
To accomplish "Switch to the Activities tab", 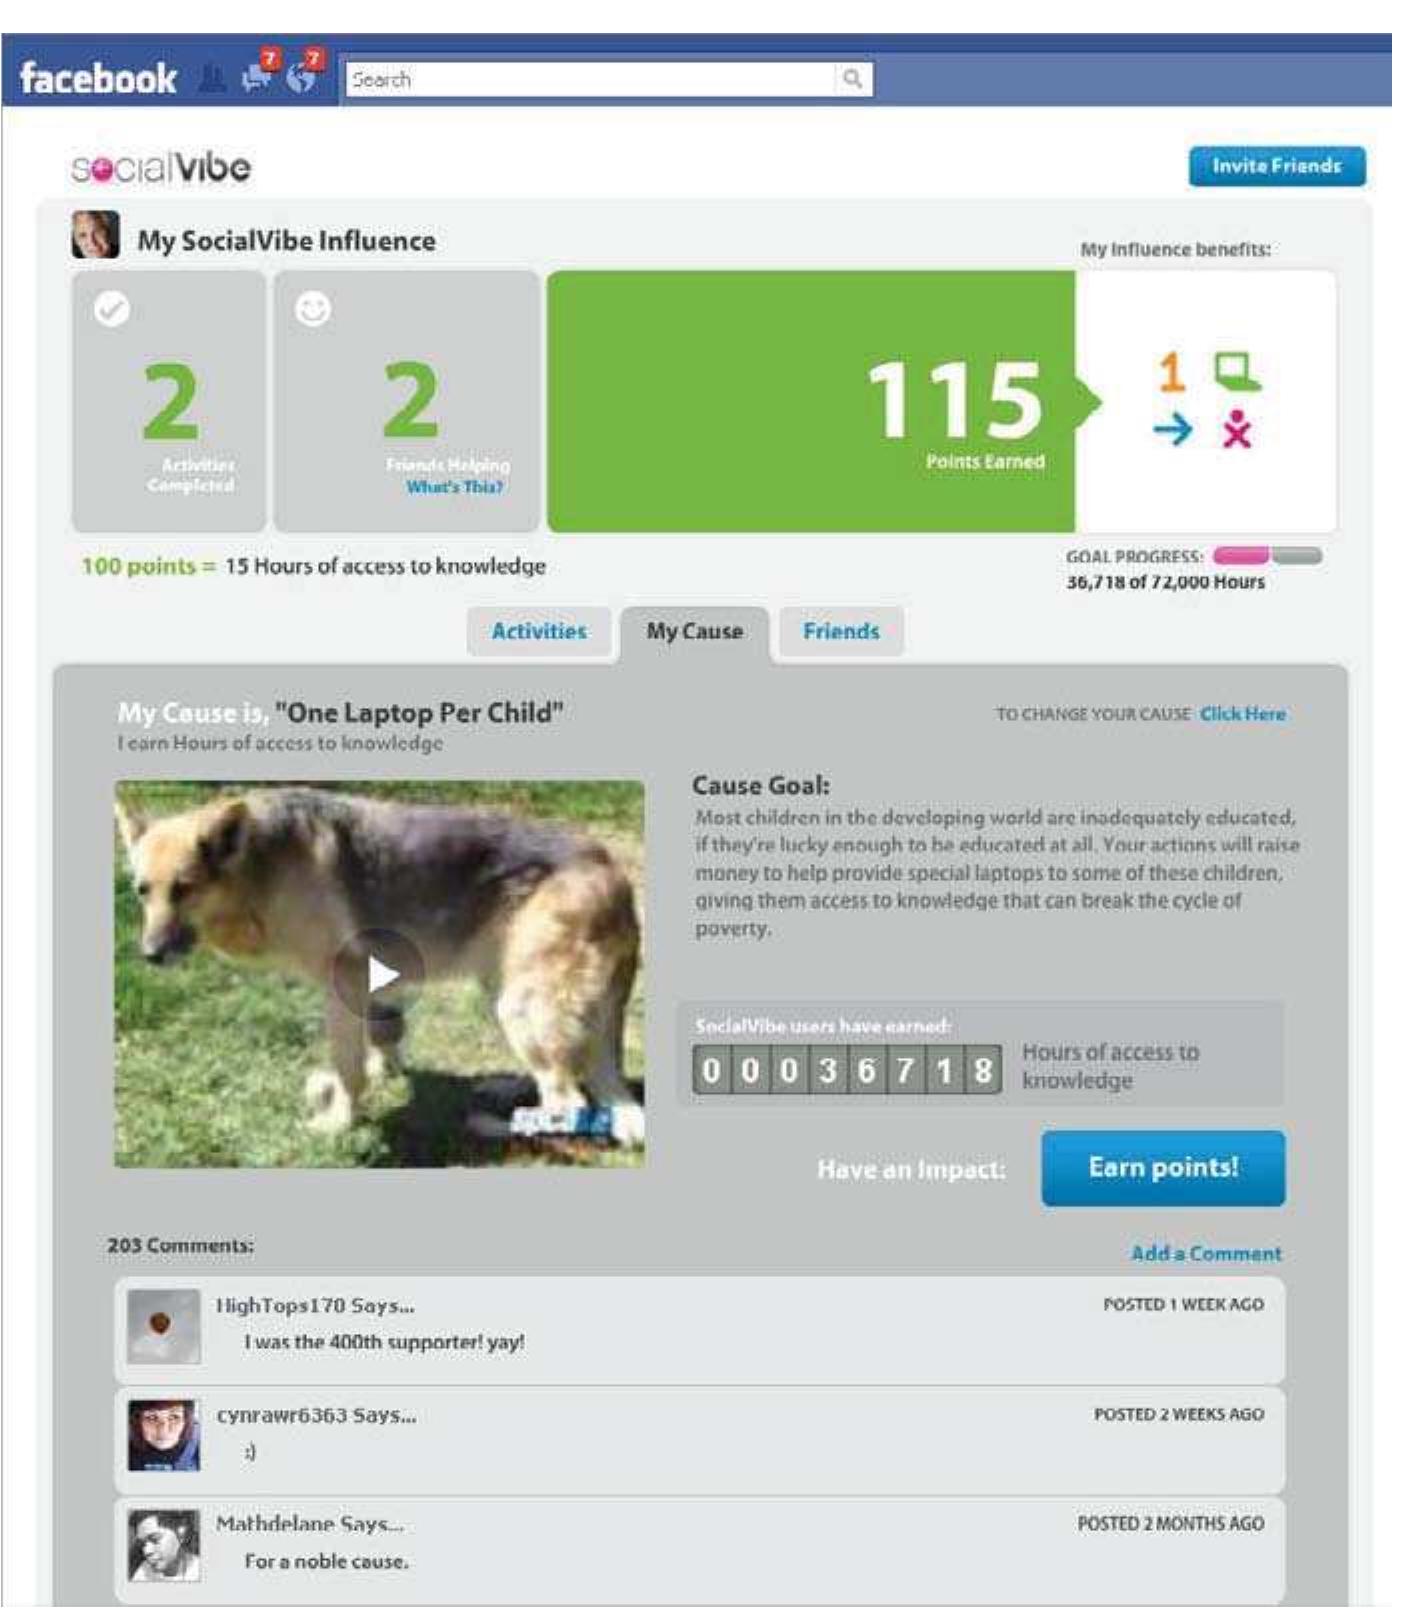I will [x=539, y=631].
